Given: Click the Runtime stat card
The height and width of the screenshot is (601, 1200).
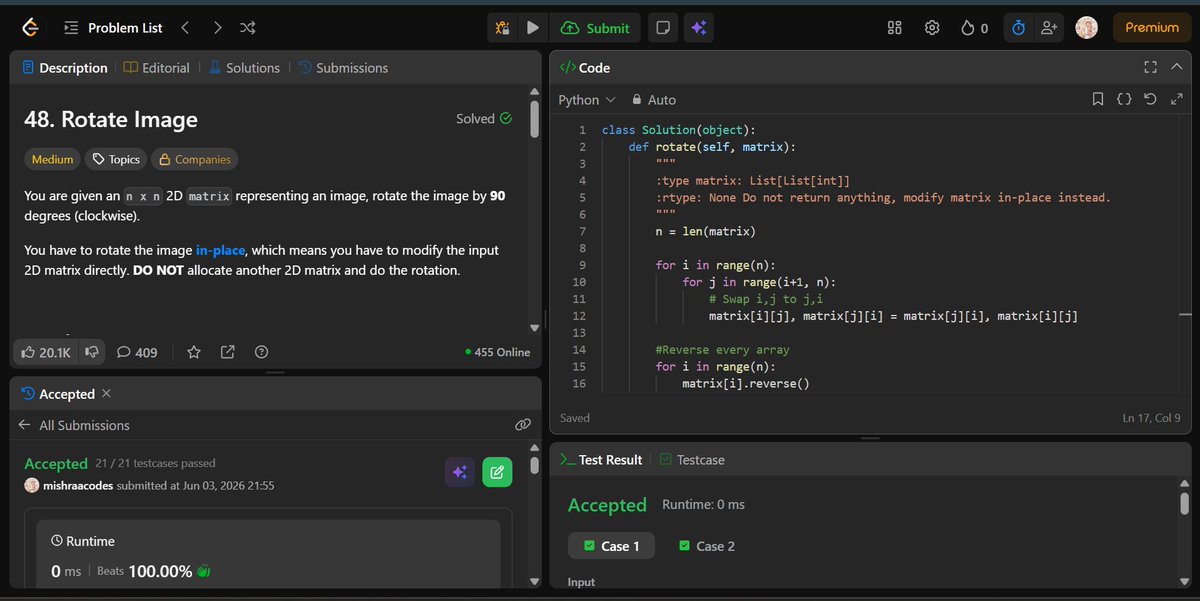Looking at the screenshot, I should (x=268, y=556).
